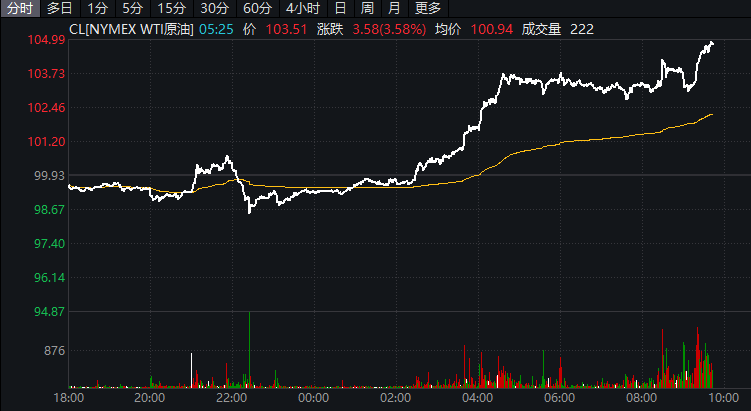The height and width of the screenshot is (411, 751).
Task: Click the 成交量 volume label
Action: pyautogui.click(x=541, y=29)
